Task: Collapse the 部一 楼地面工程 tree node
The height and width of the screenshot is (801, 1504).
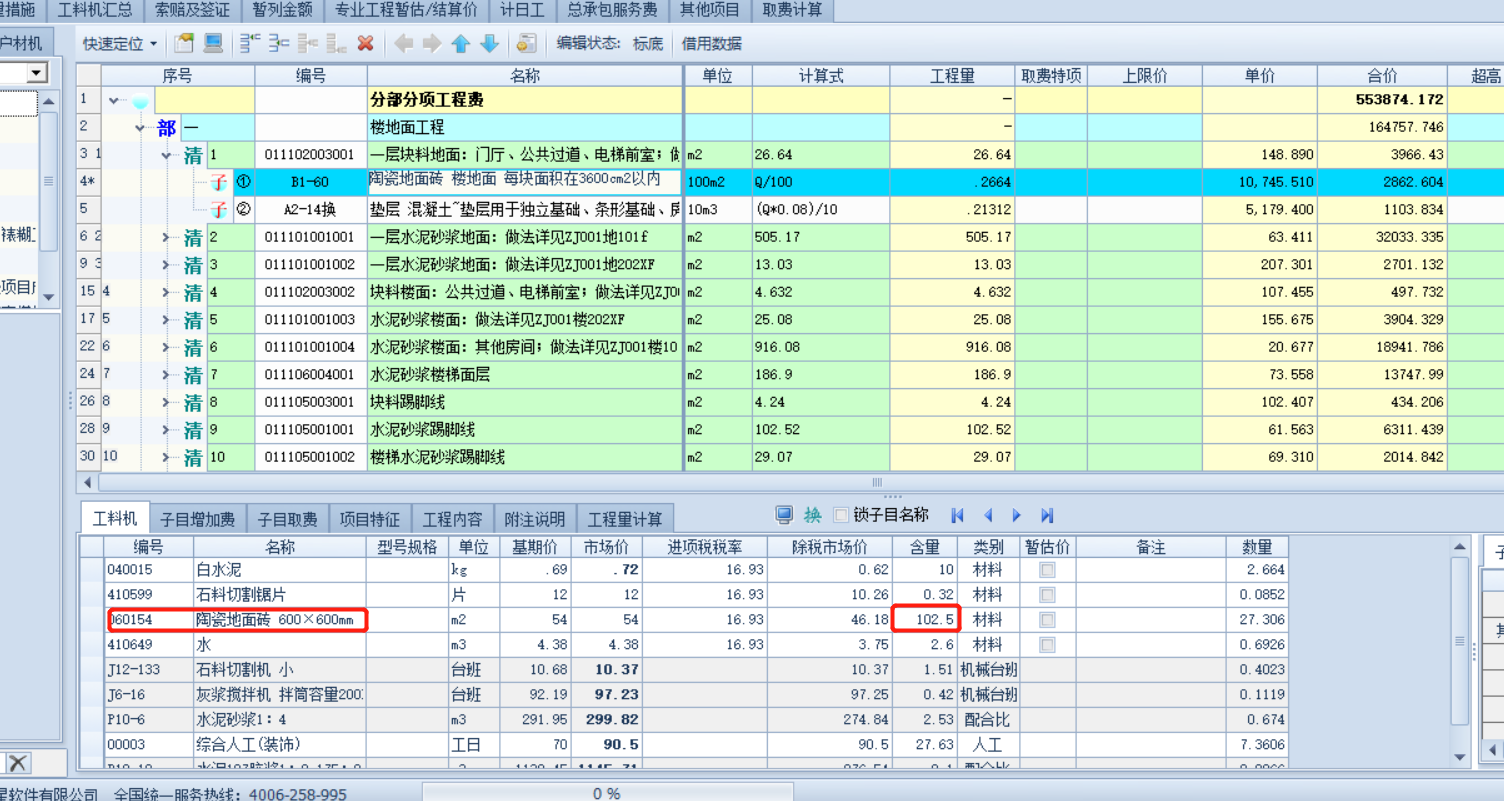Action: point(139,126)
